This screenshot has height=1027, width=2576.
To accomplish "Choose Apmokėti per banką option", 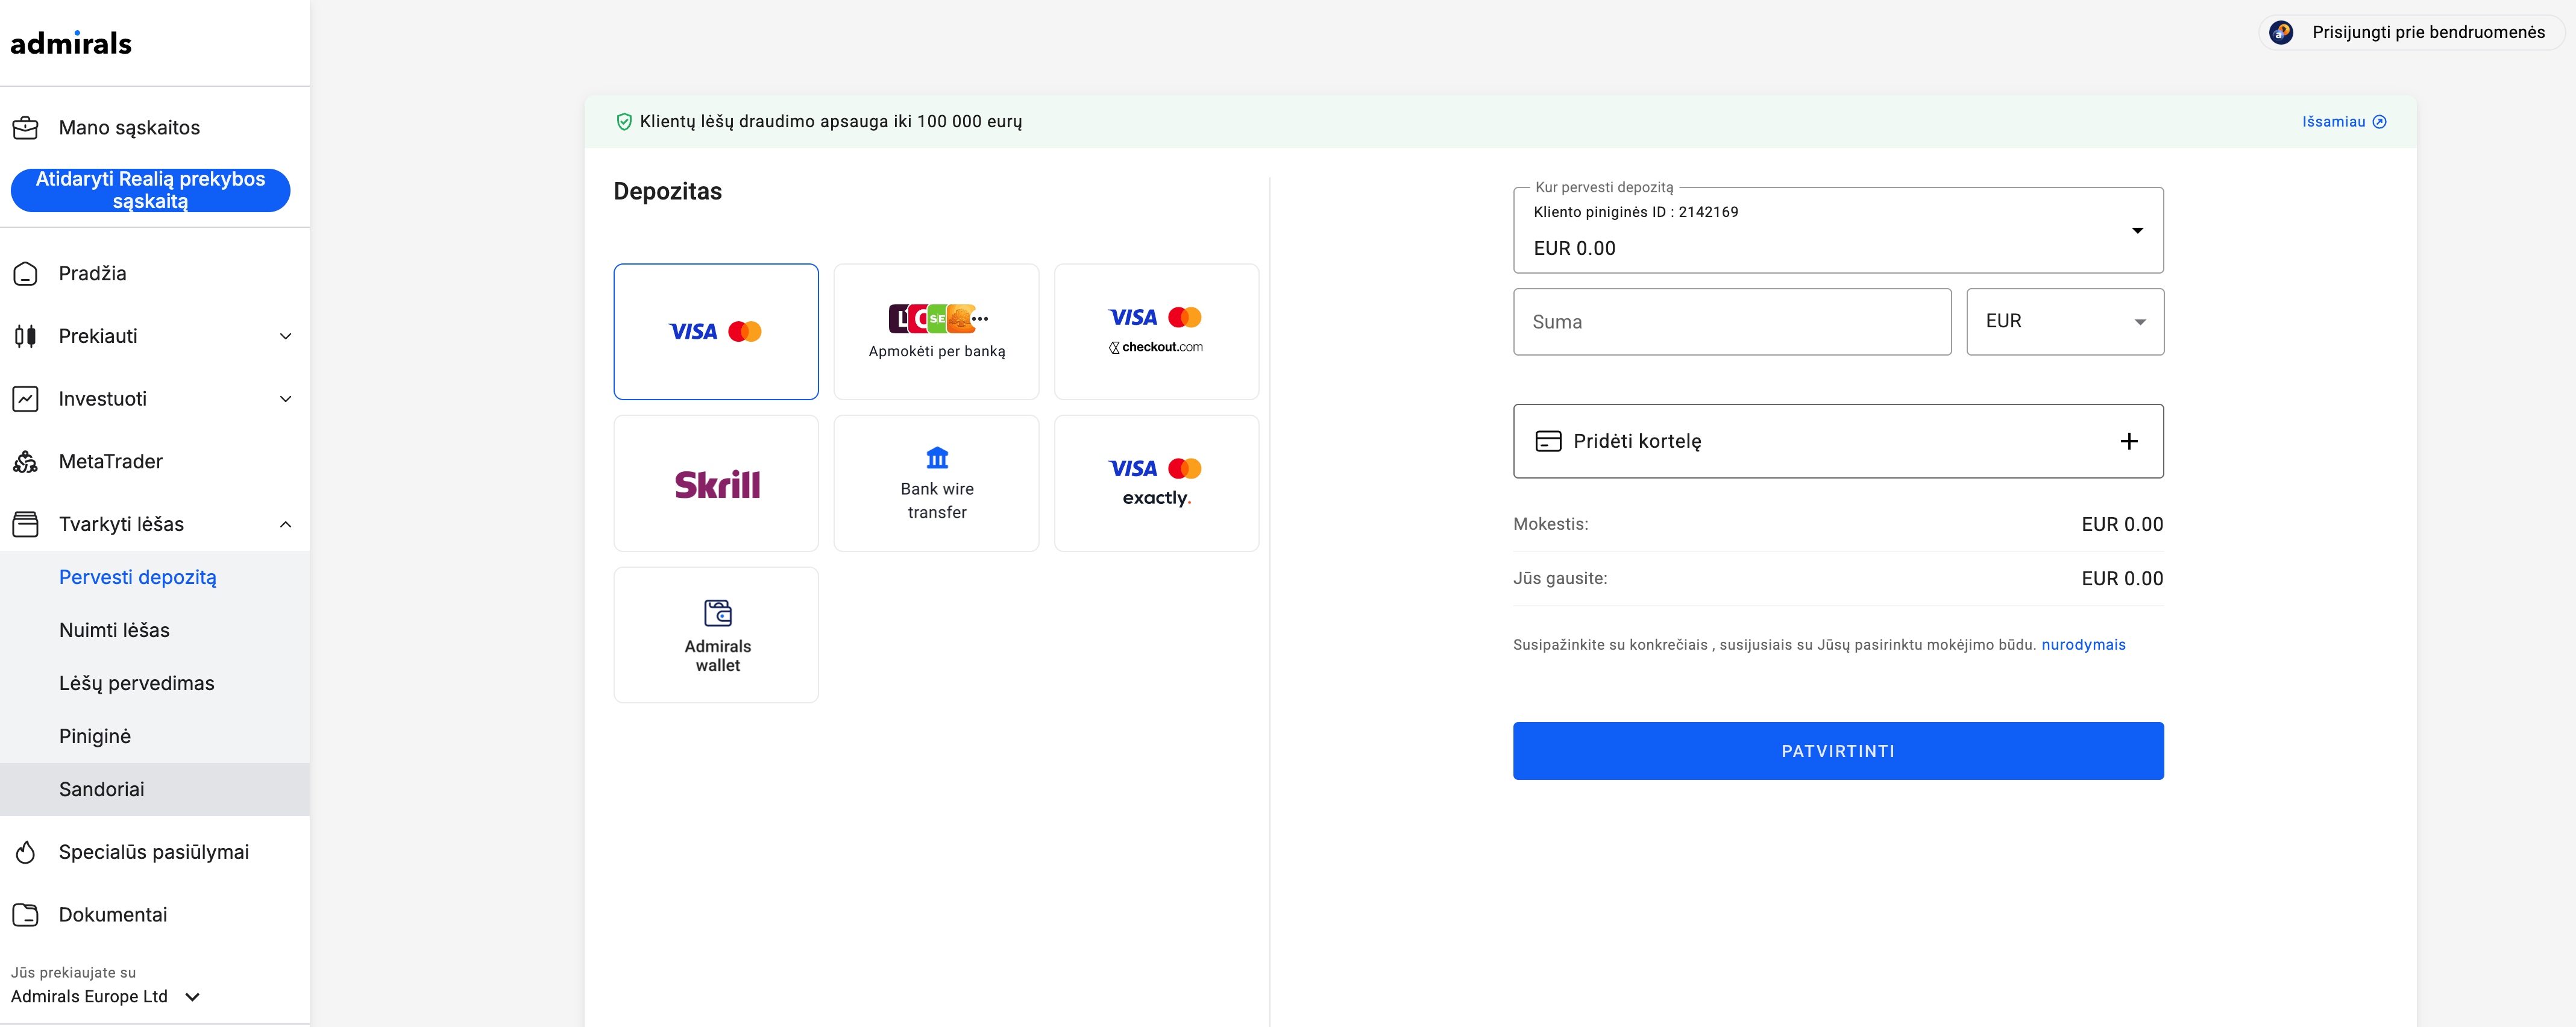I will [x=936, y=331].
